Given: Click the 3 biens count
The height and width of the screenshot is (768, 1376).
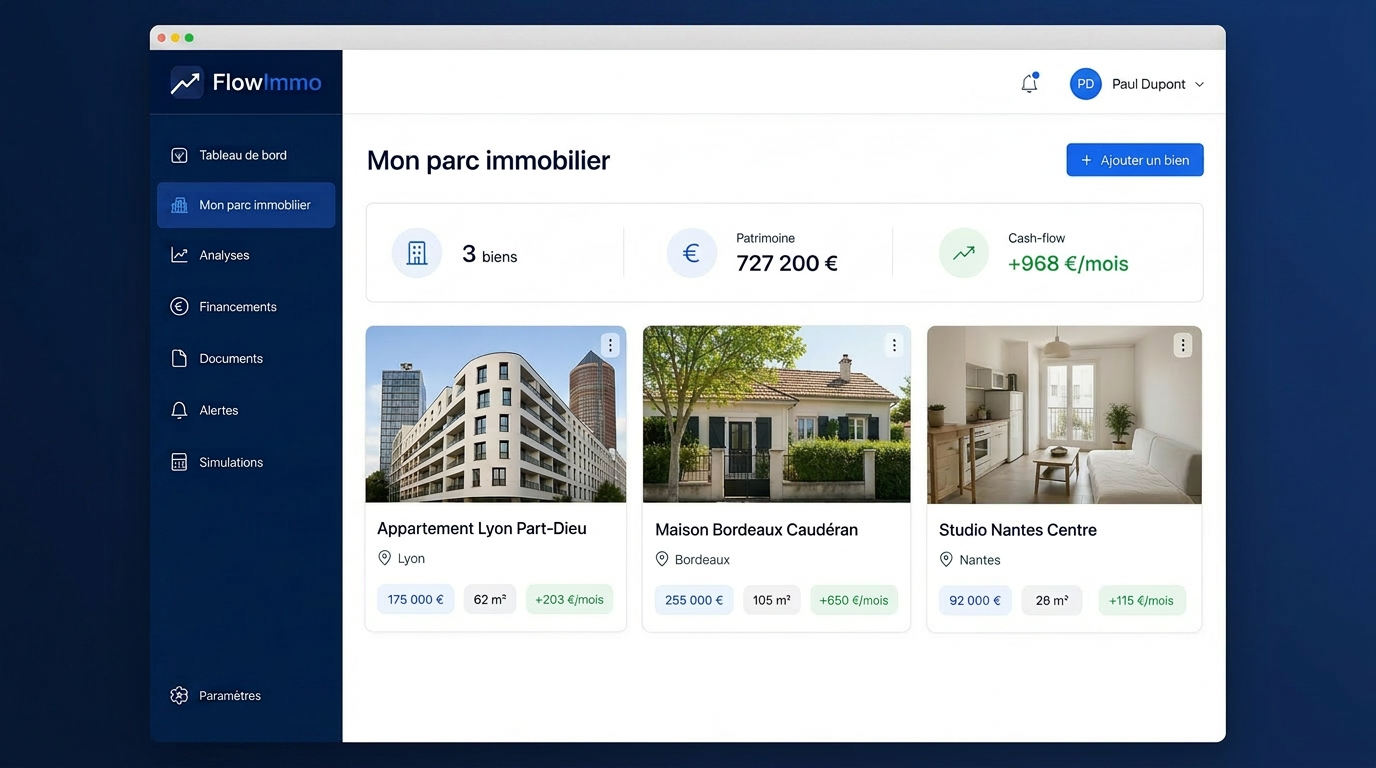Looking at the screenshot, I should click(x=490, y=255).
